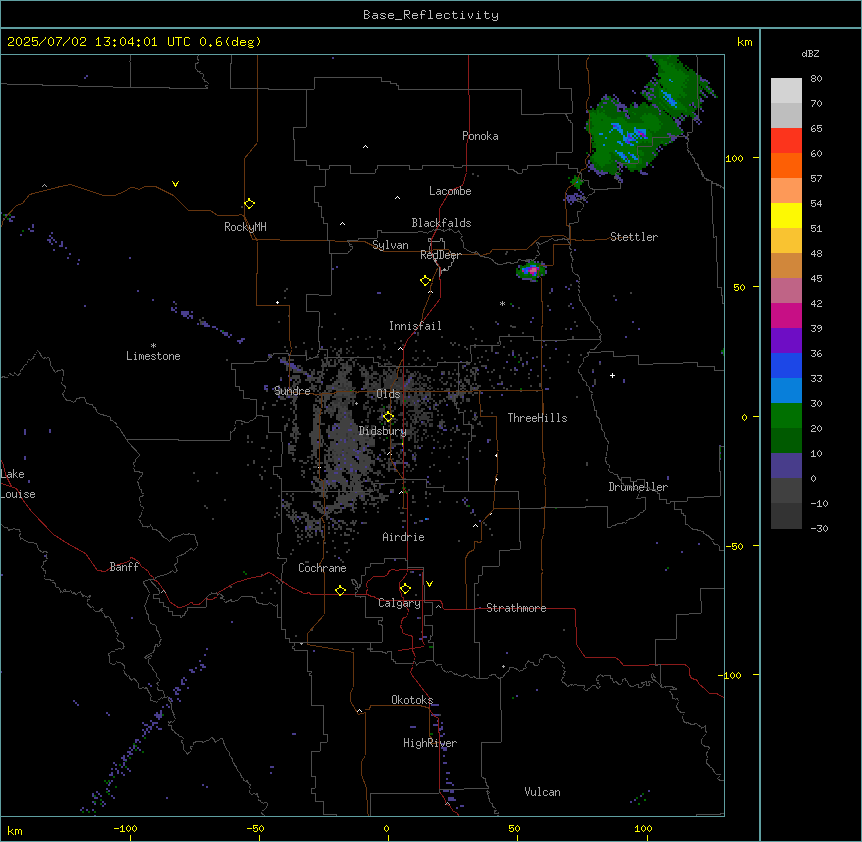Click the yellow V marker east of Calgary
862x842 pixels.
pyautogui.click(x=429, y=584)
